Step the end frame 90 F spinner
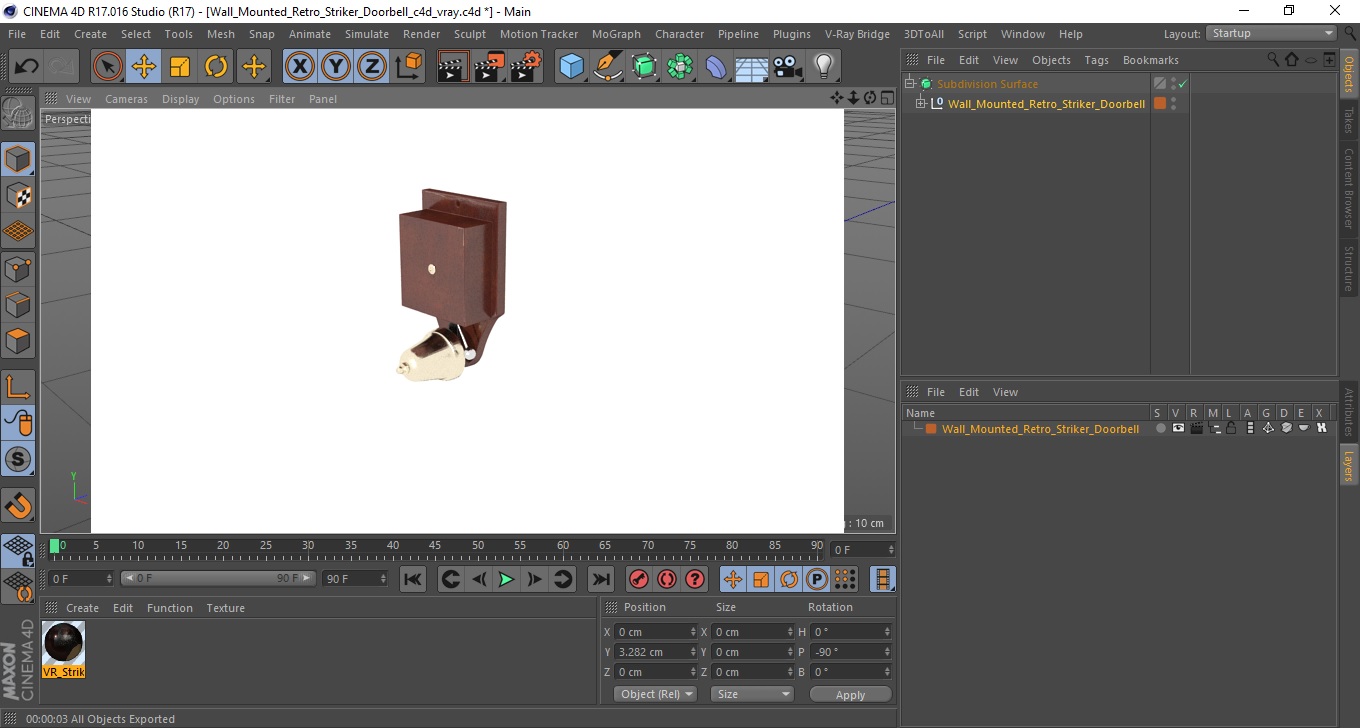The image size is (1360, 728). pos(383,579)
